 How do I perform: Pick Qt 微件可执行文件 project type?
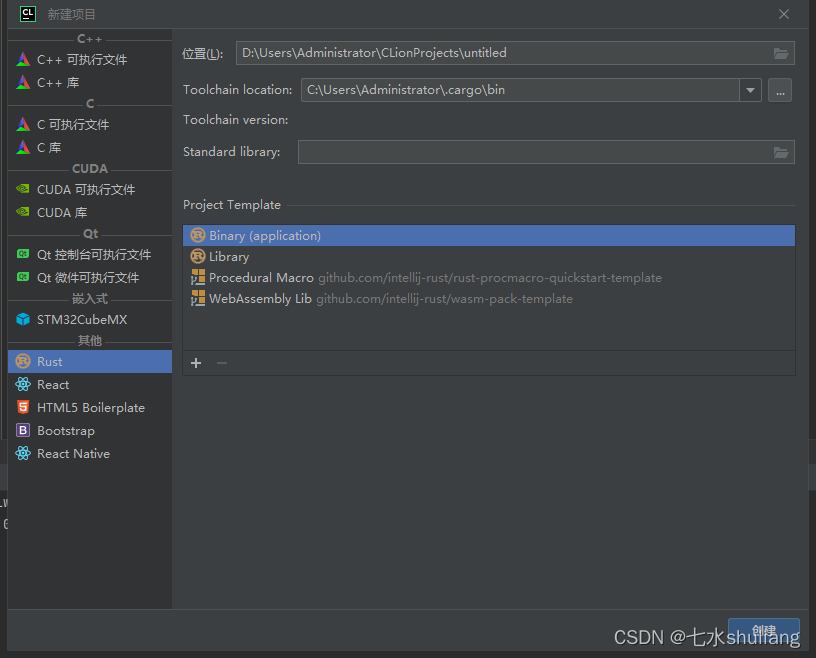tap(90, 277)
